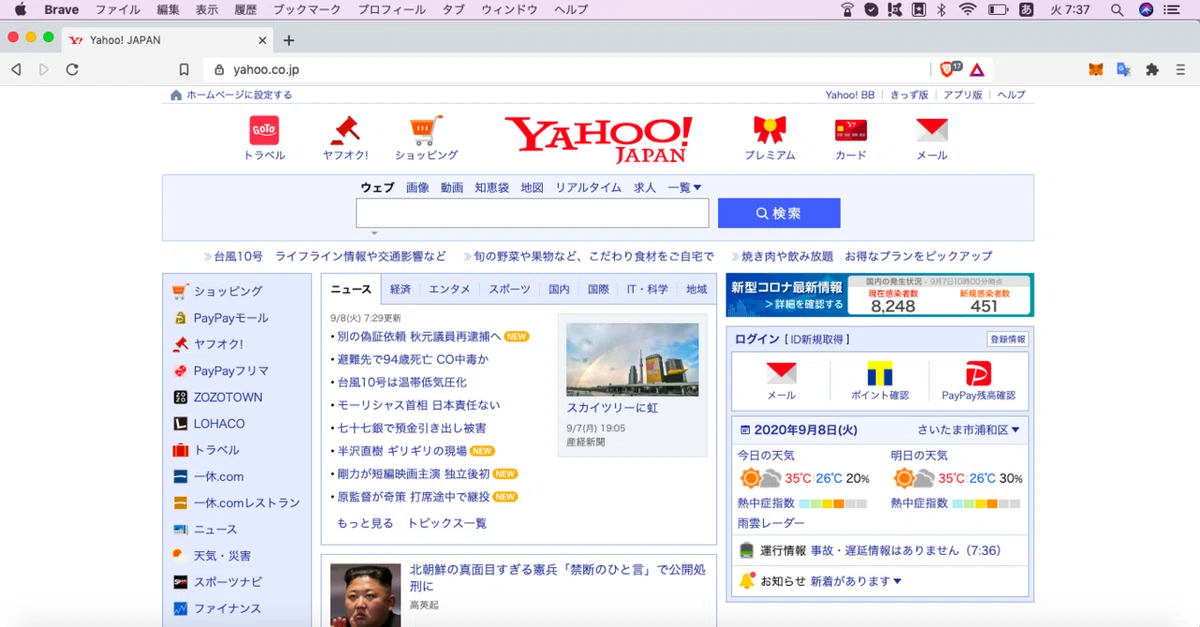
Task: Open the 履歴 menu
Action: pos(246,10)
